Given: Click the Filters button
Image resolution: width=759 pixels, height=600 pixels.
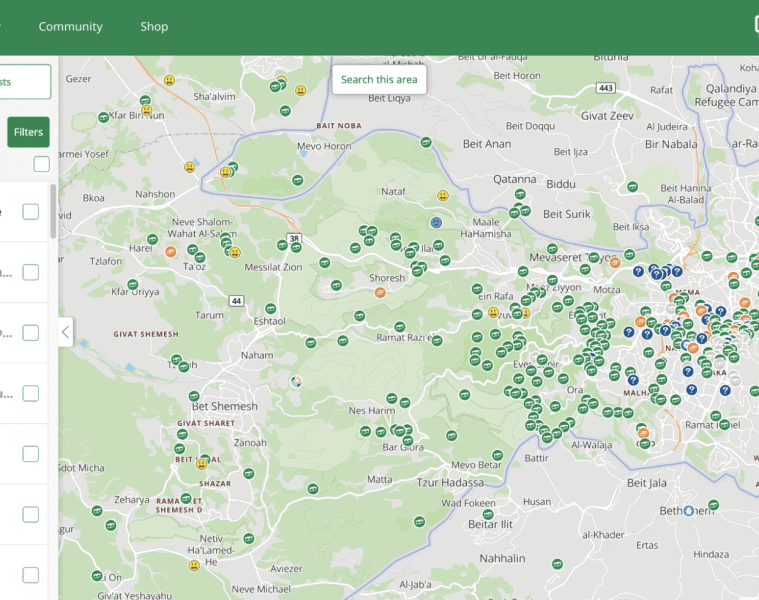Looking at the screenshot, I should (28, 132).
